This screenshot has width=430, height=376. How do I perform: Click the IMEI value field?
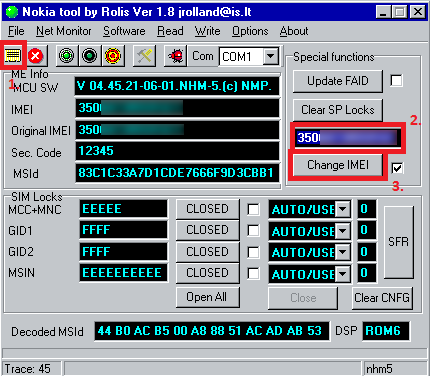(x=177, y=108)
